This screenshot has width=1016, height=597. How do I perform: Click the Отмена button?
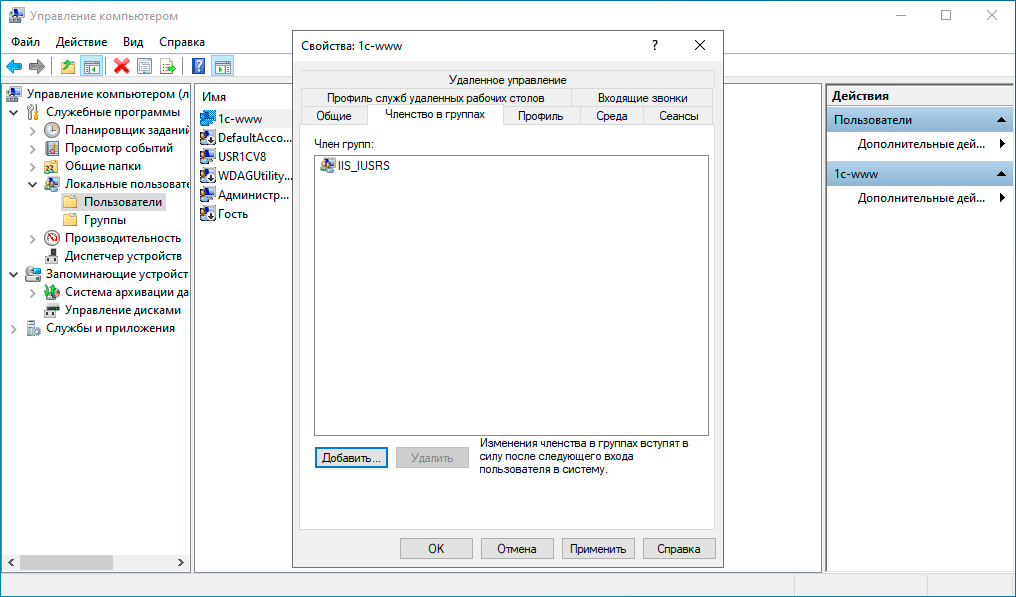pos(517,548)
